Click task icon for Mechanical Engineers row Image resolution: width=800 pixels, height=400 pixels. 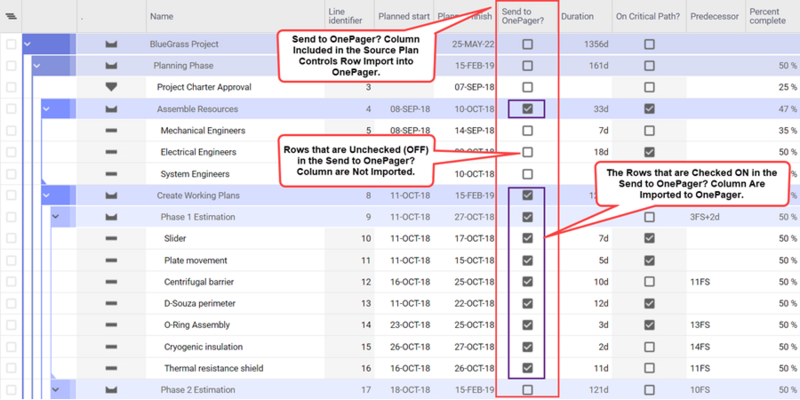(111, 131)
